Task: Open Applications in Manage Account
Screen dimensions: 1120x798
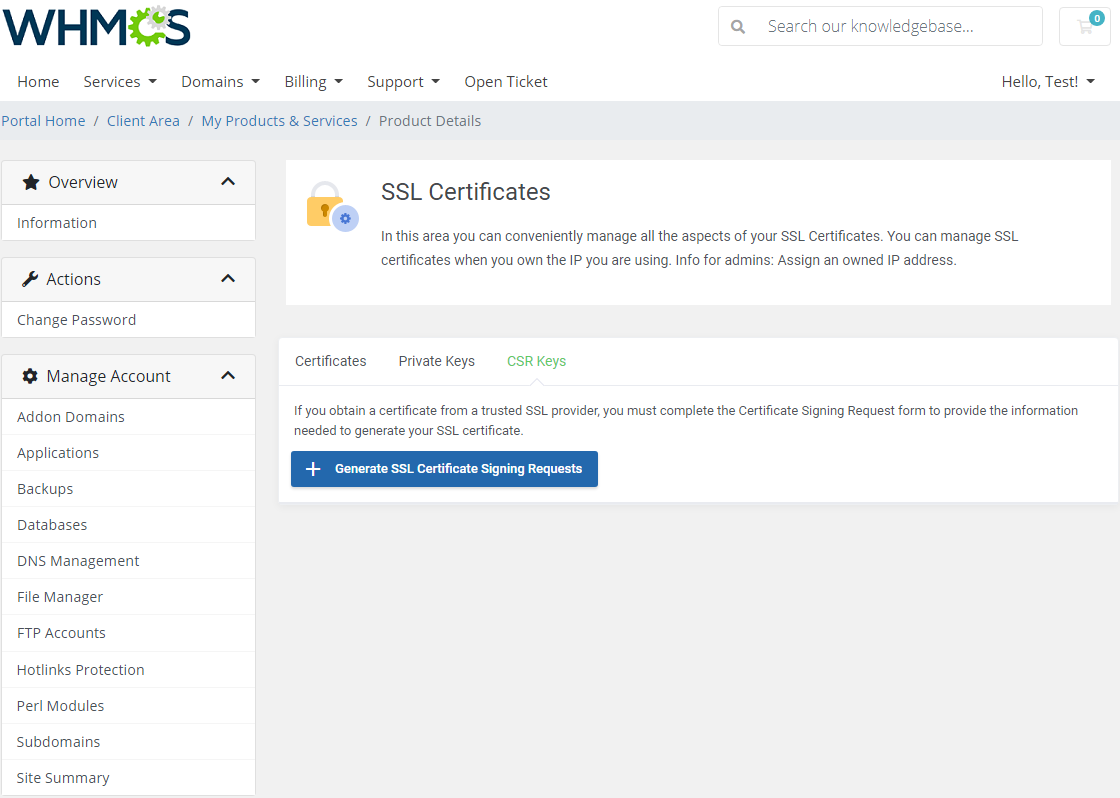Action: point(129,453)
